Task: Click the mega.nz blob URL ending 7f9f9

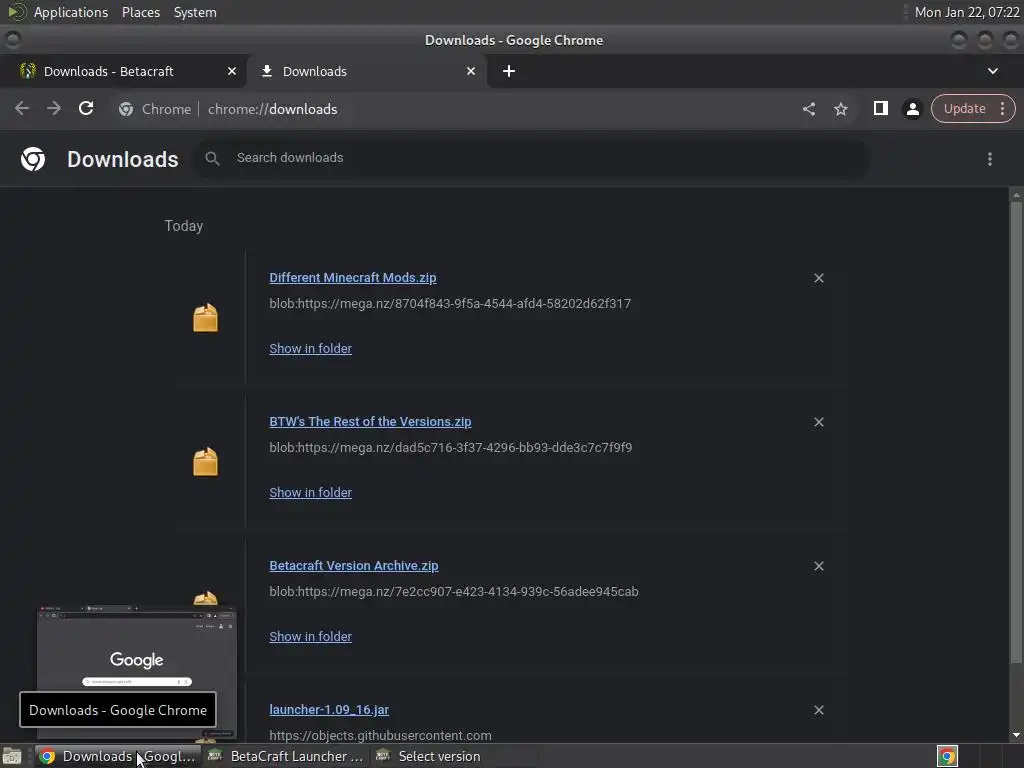Action: [x=451, y=447]
